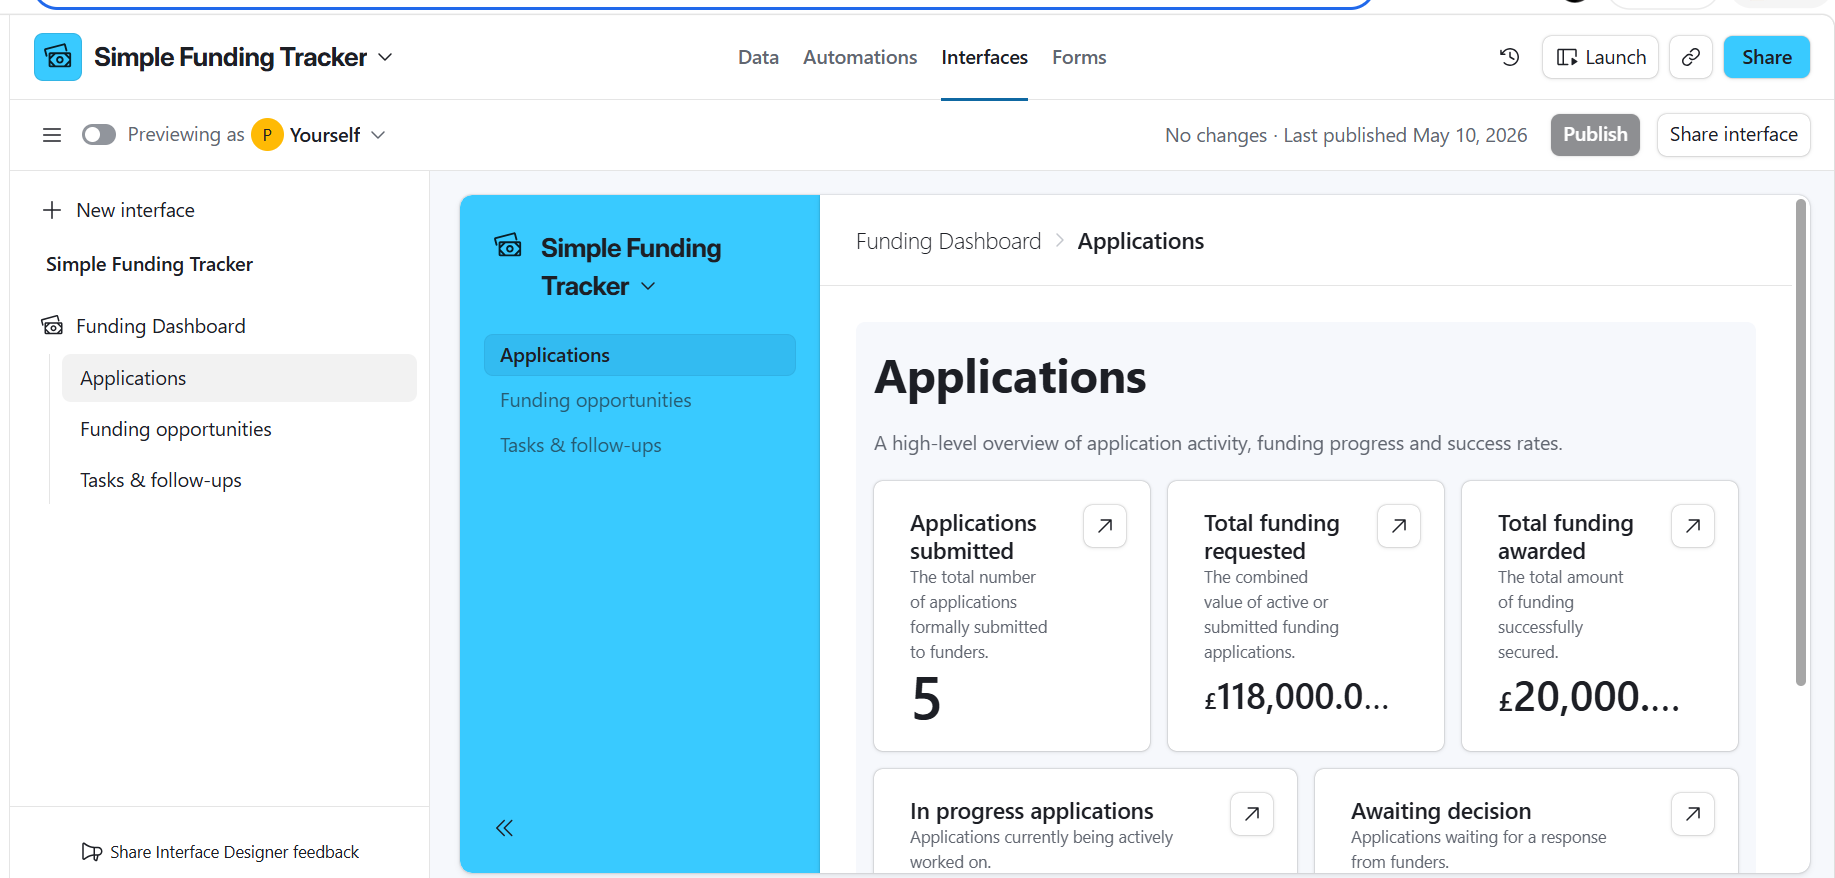The width and height of the screenshot is (1835, 878).
Task: Switch to the Automations tab
Action: [860, 58]
